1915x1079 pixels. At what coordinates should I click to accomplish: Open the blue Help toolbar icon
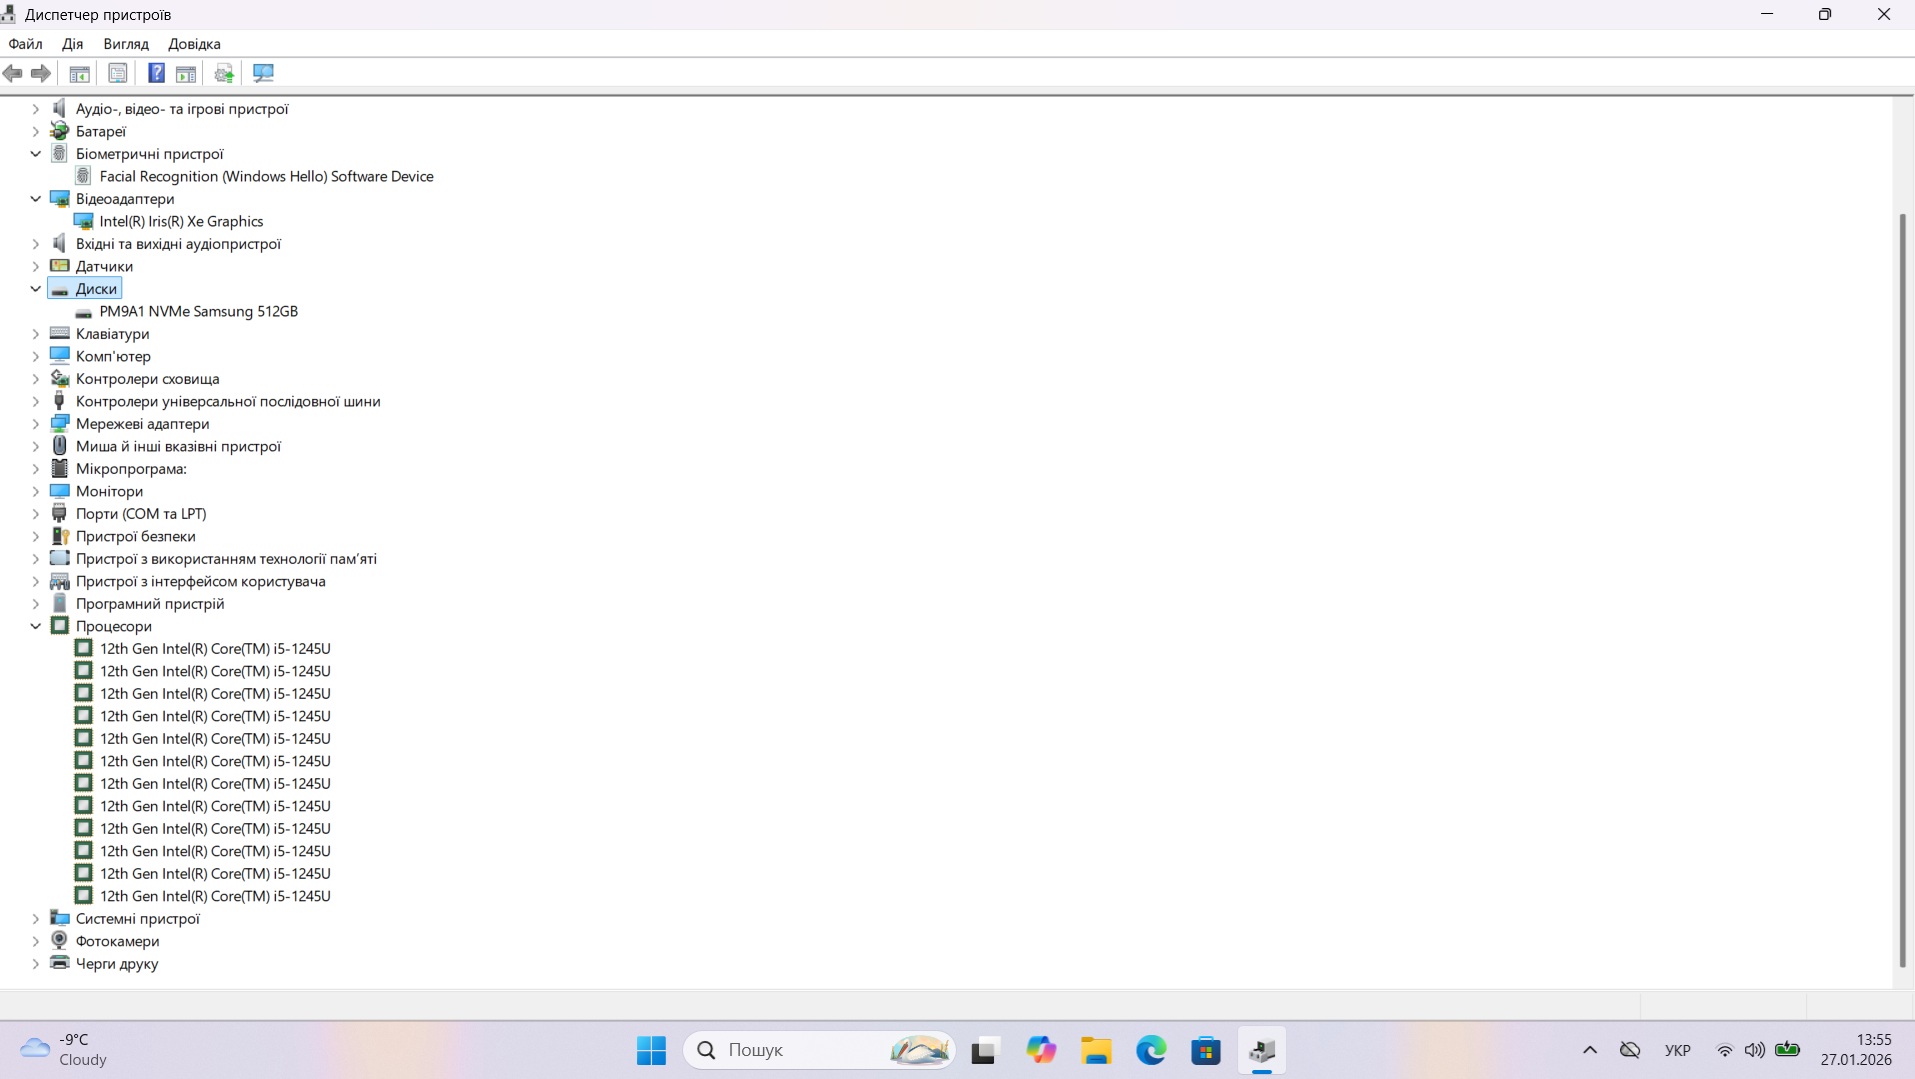pos(156,73)
